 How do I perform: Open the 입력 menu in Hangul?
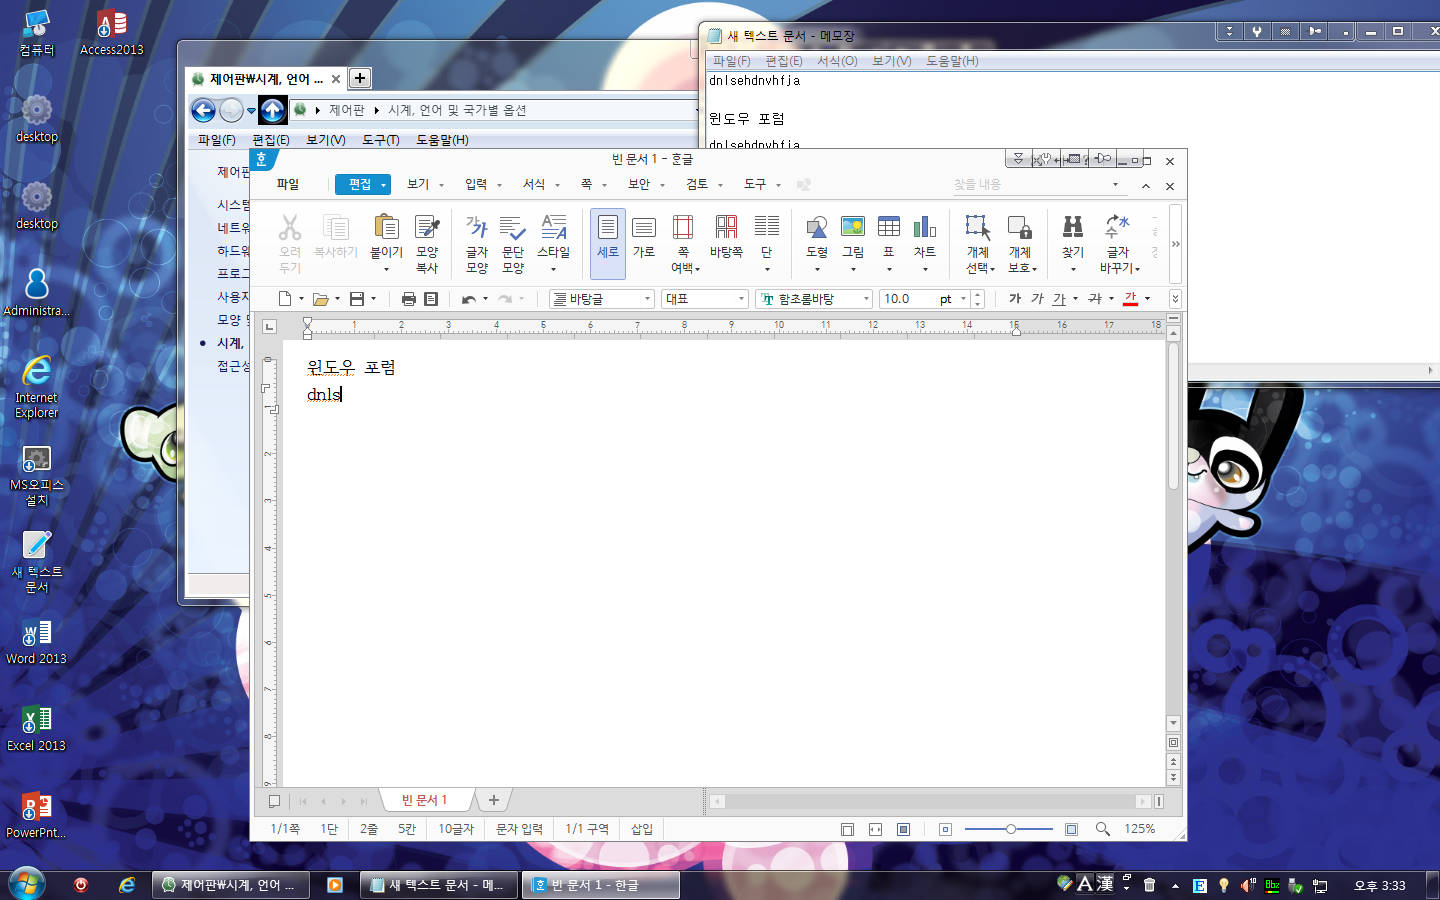point(476,184)
